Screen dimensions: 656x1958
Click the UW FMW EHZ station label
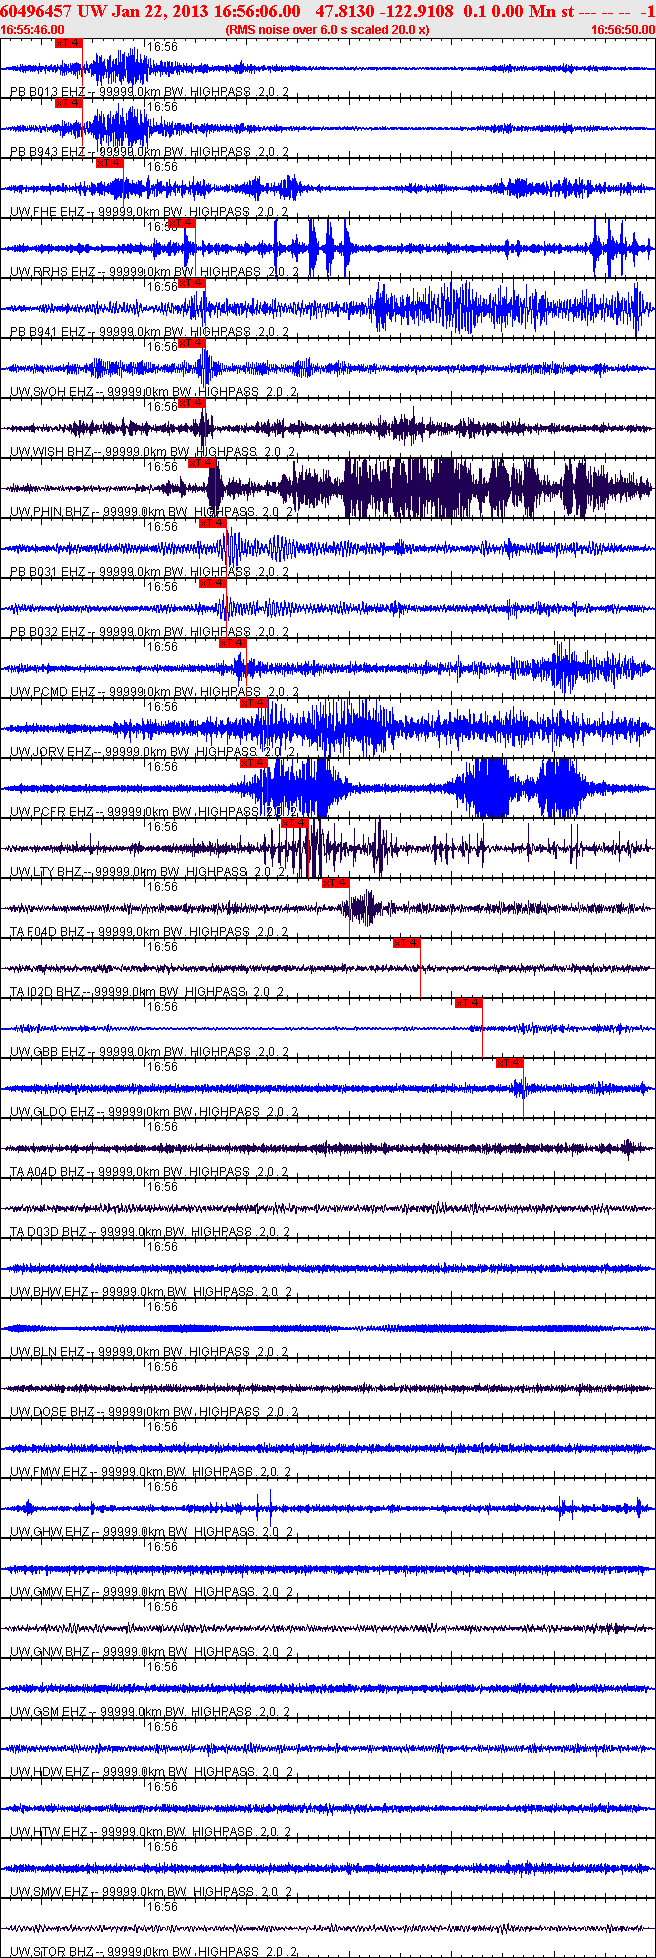pos(49,1472)
